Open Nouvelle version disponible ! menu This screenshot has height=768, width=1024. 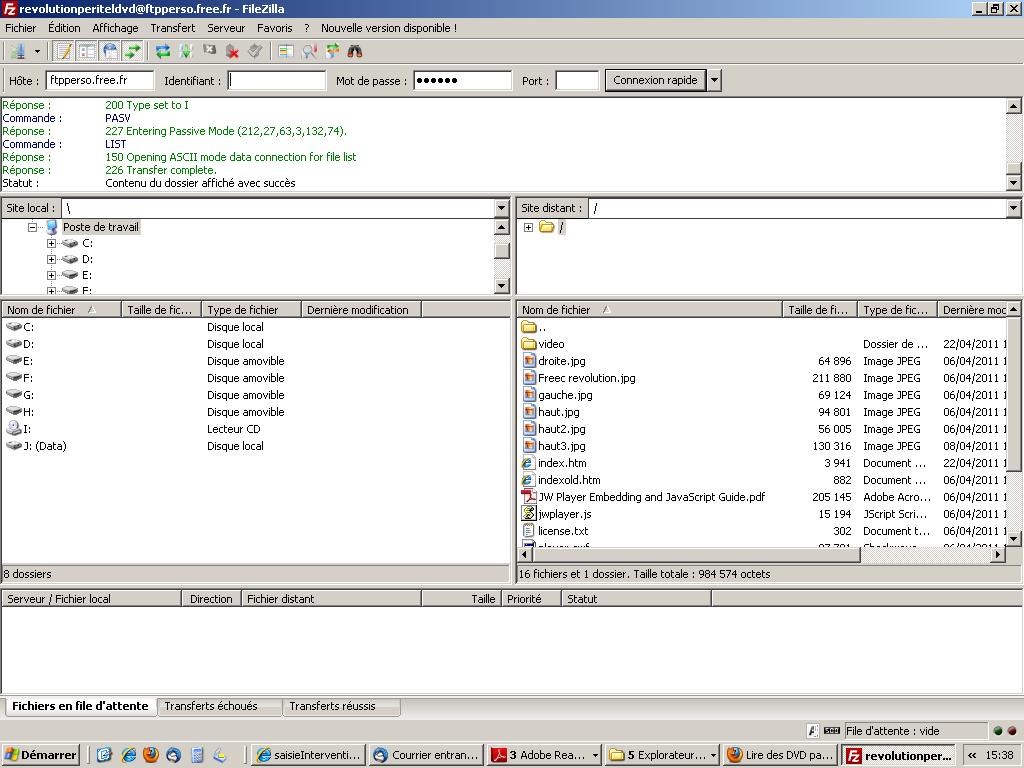(389, 28)
